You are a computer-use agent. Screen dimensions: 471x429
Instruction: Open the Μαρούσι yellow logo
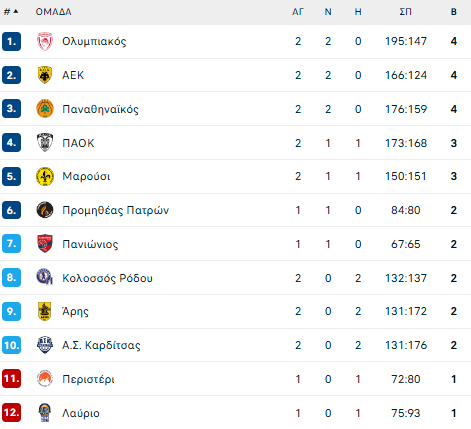pyautogui.click(x=45, y=176)
